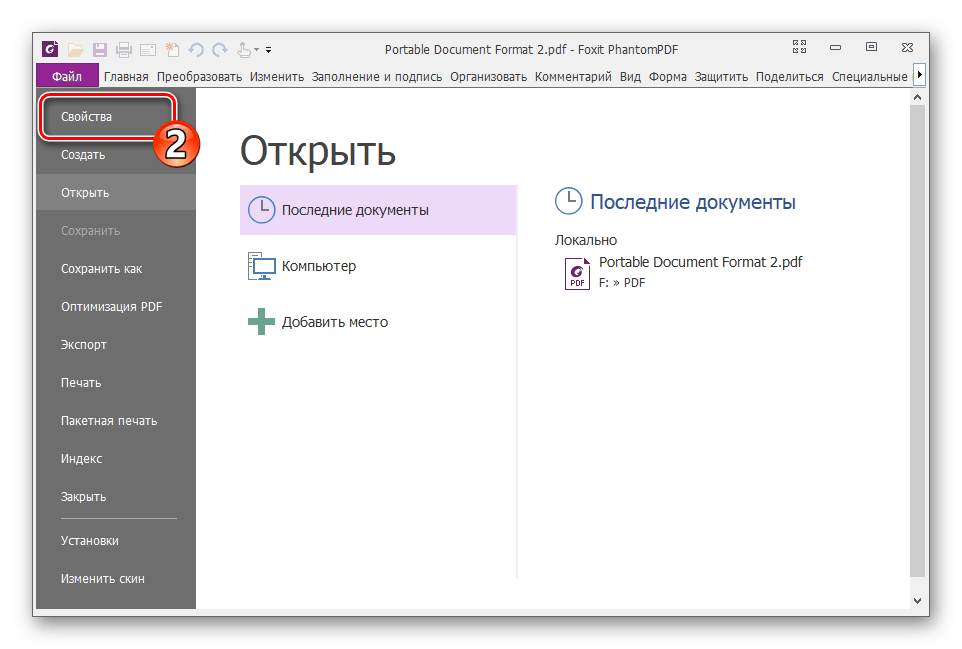Click the ribbon display toggle icon in title bar

click(799, 47)
